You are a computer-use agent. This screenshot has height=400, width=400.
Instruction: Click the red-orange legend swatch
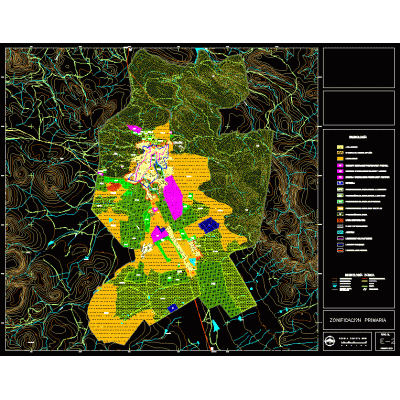pyautogui.click(x=340, y=220)
